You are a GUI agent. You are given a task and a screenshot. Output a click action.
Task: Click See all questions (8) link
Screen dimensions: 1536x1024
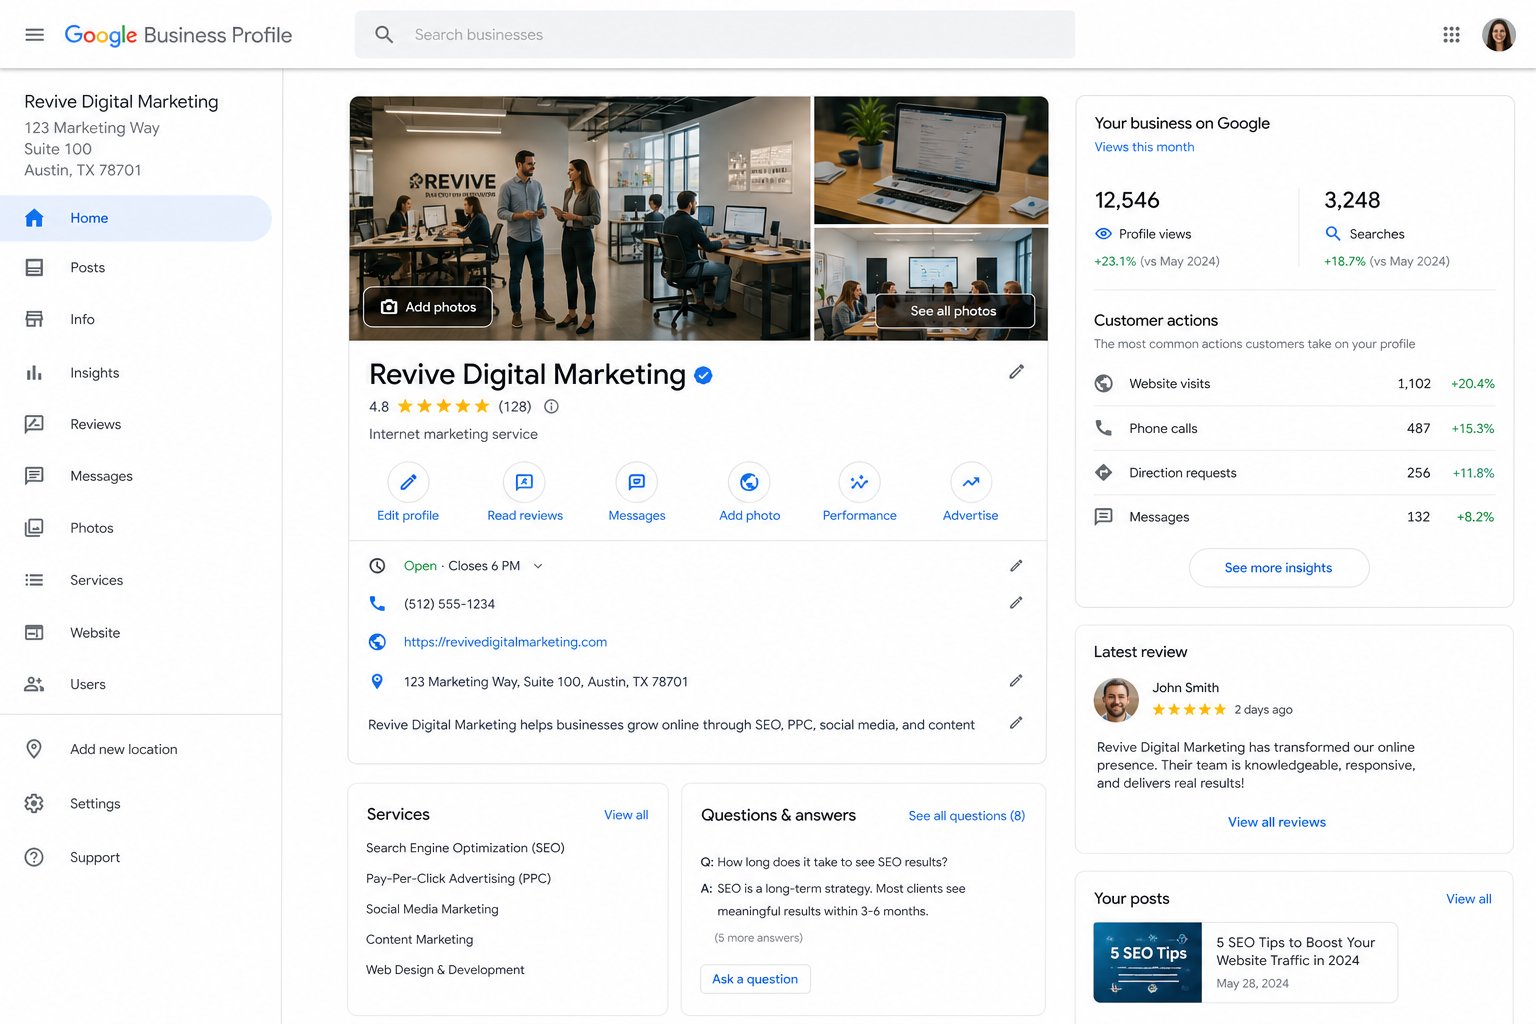click(x=967, y=816)
